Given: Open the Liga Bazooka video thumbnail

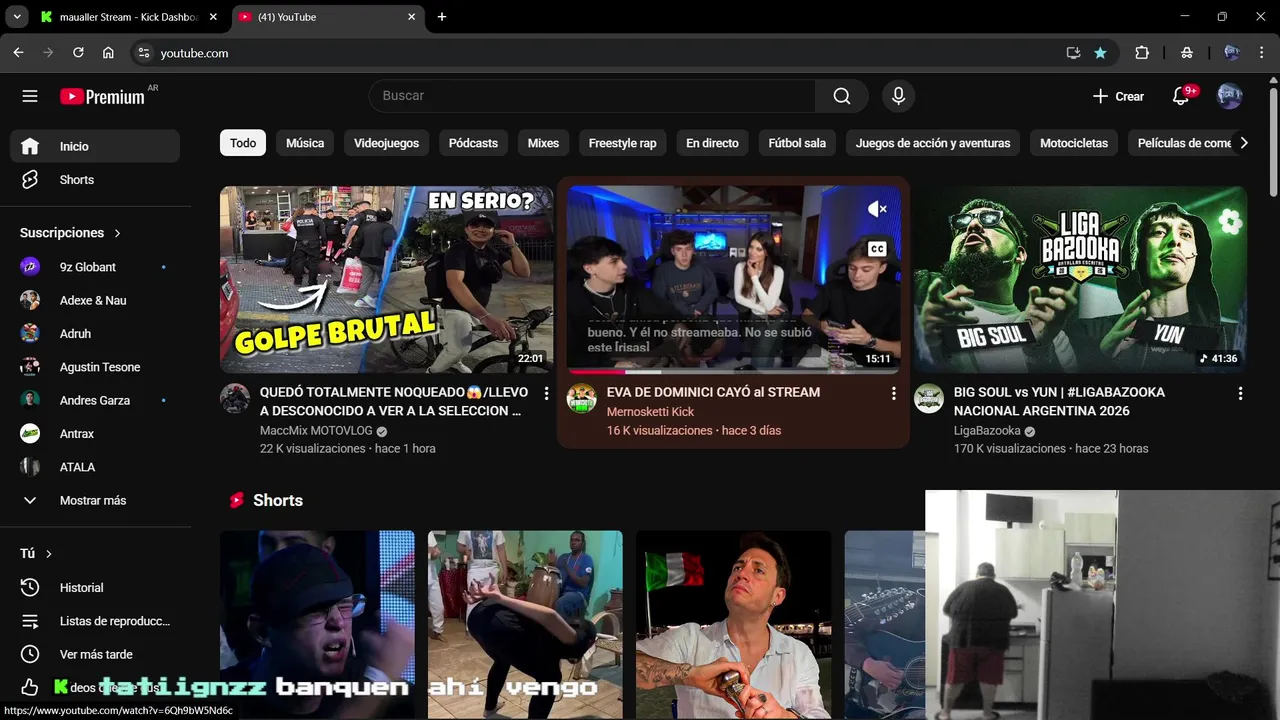Looking at the screenshot, I should [1080, 279].
